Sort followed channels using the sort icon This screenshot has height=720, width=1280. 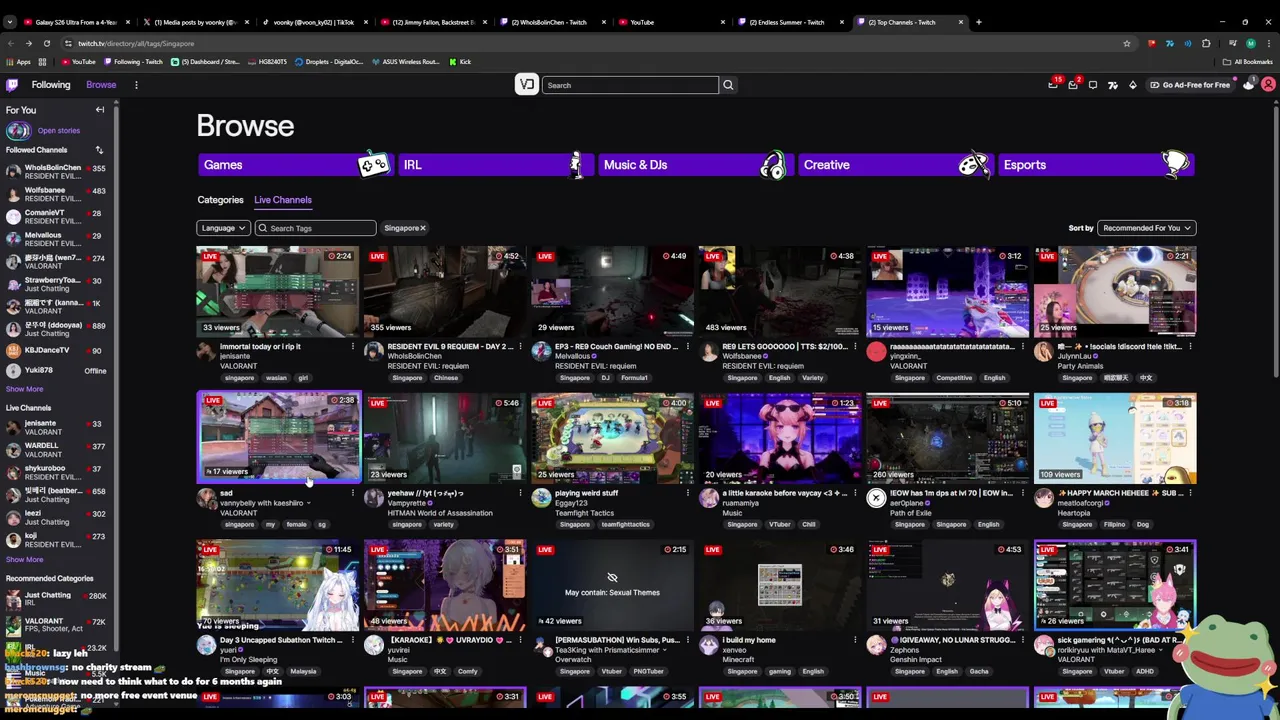[x=99, y=150]
